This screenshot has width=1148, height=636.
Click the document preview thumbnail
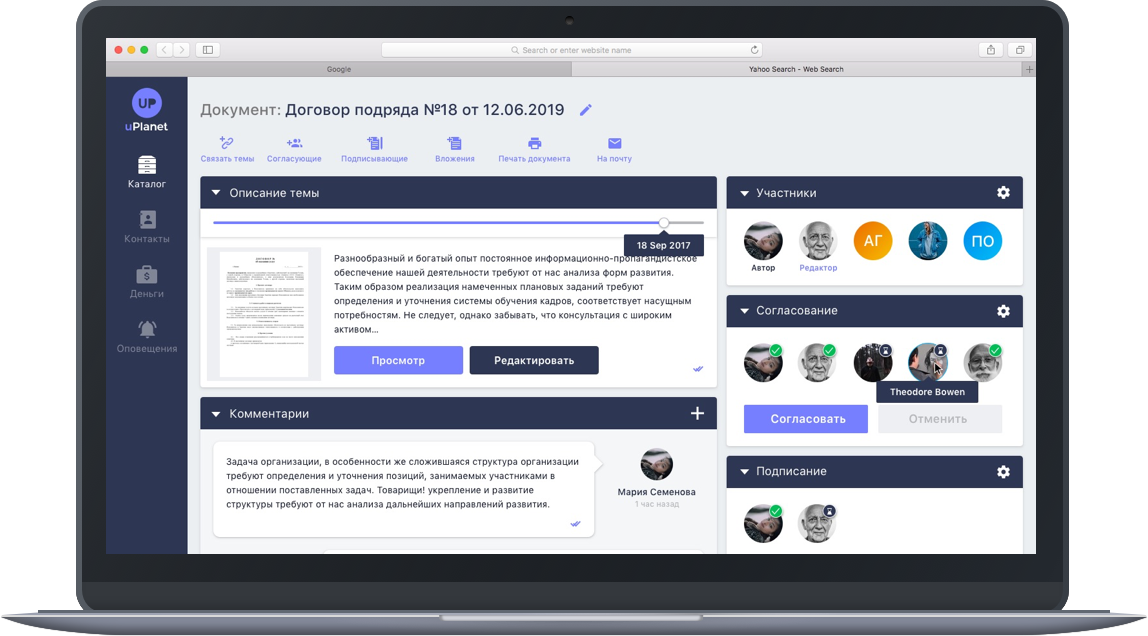(x=264, y=314)
